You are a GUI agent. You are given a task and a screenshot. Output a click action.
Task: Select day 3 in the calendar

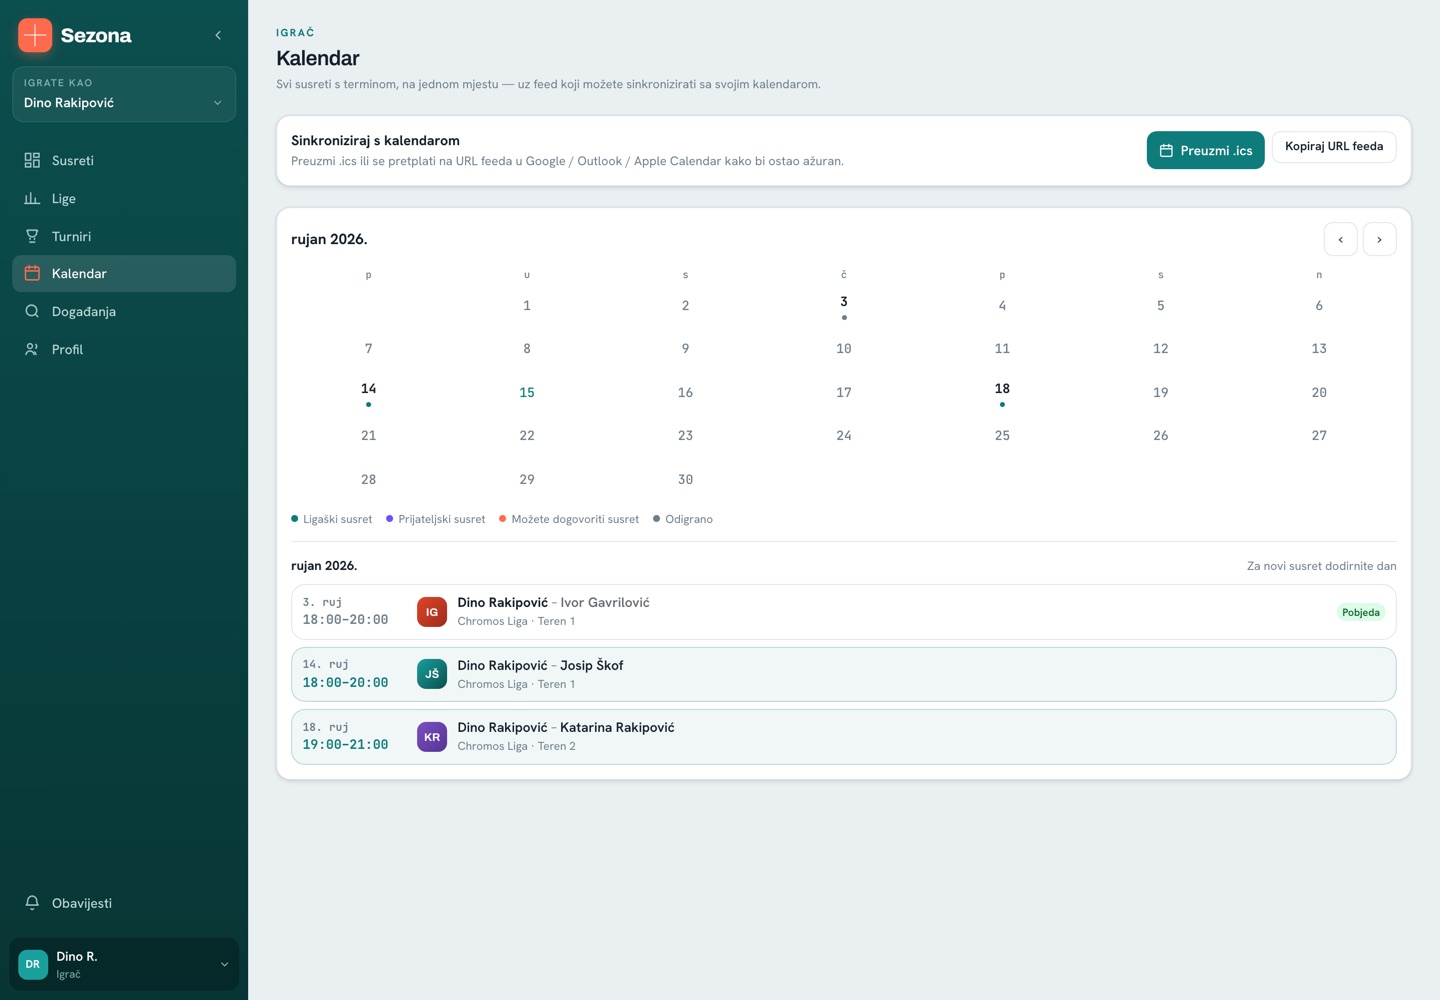coord(844,305)
